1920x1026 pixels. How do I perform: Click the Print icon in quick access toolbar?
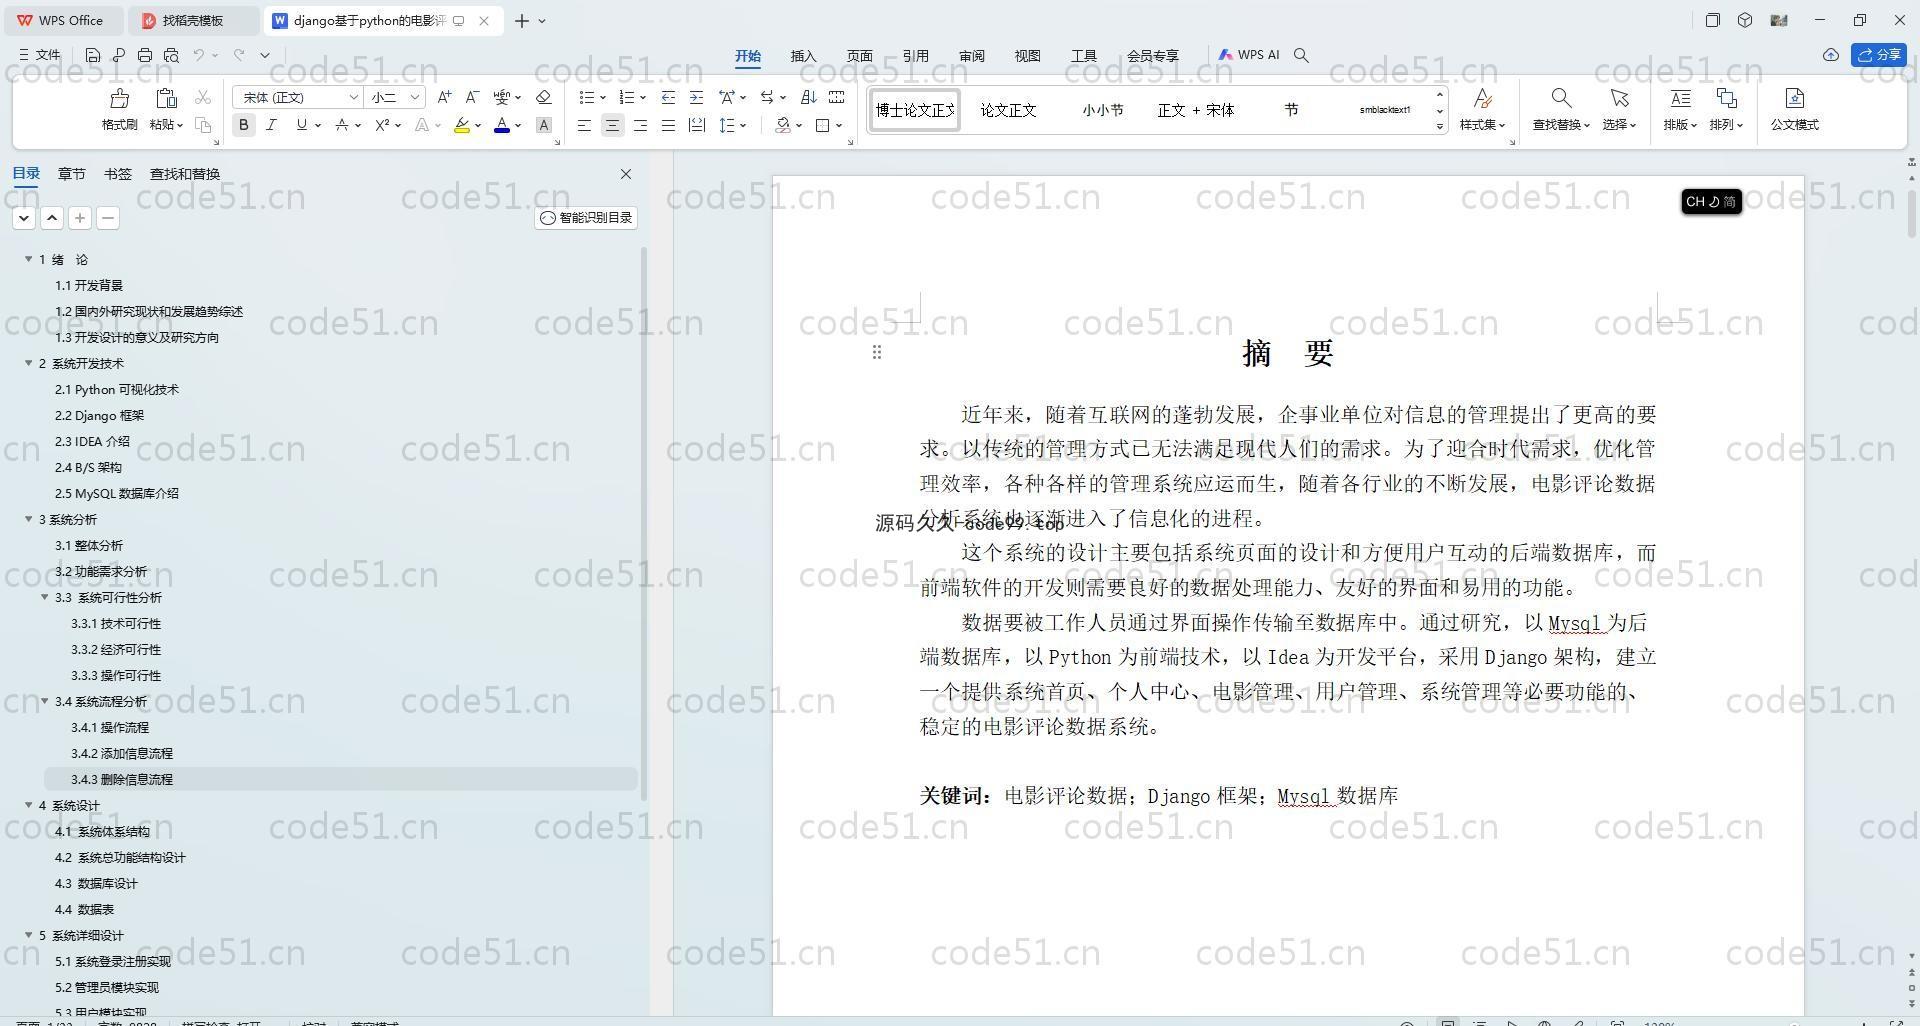(145, 55)
